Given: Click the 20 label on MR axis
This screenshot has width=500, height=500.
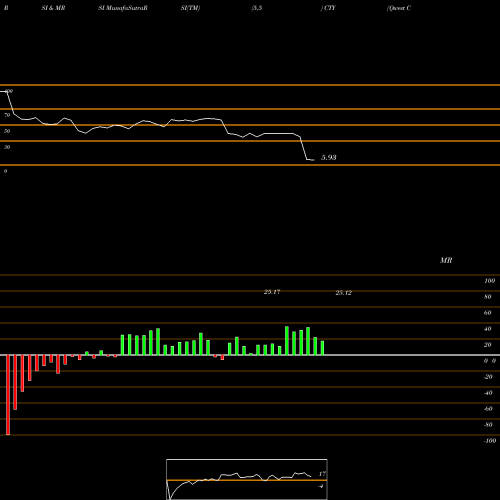Looking at the screenshot, I should (488, 345).
